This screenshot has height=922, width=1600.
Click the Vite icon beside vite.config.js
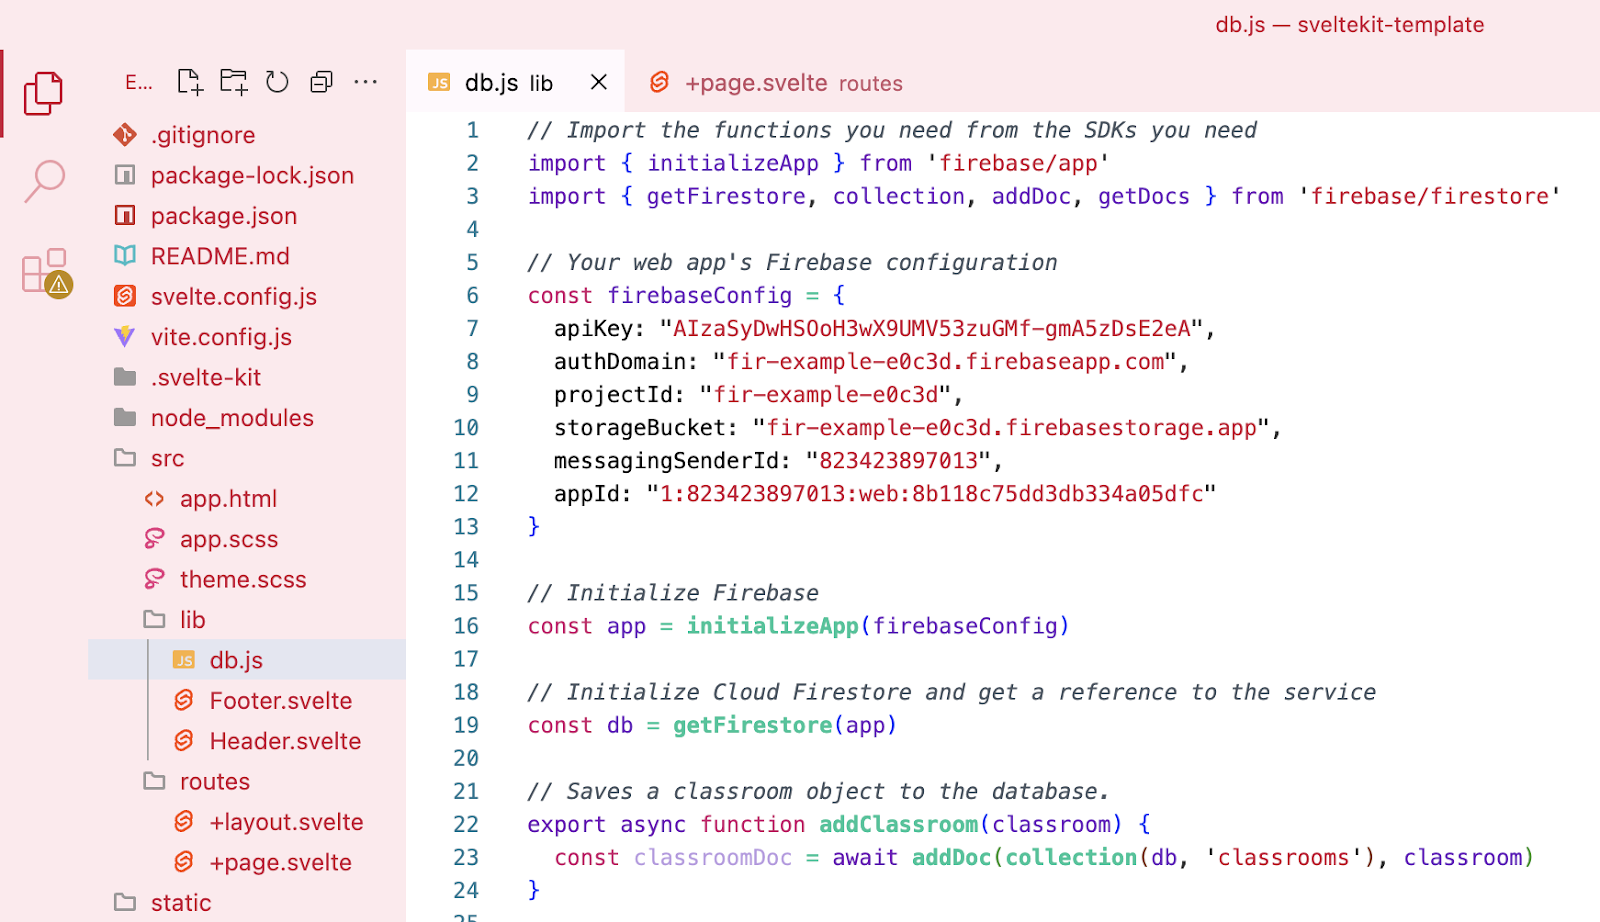[x=124, y=336]
